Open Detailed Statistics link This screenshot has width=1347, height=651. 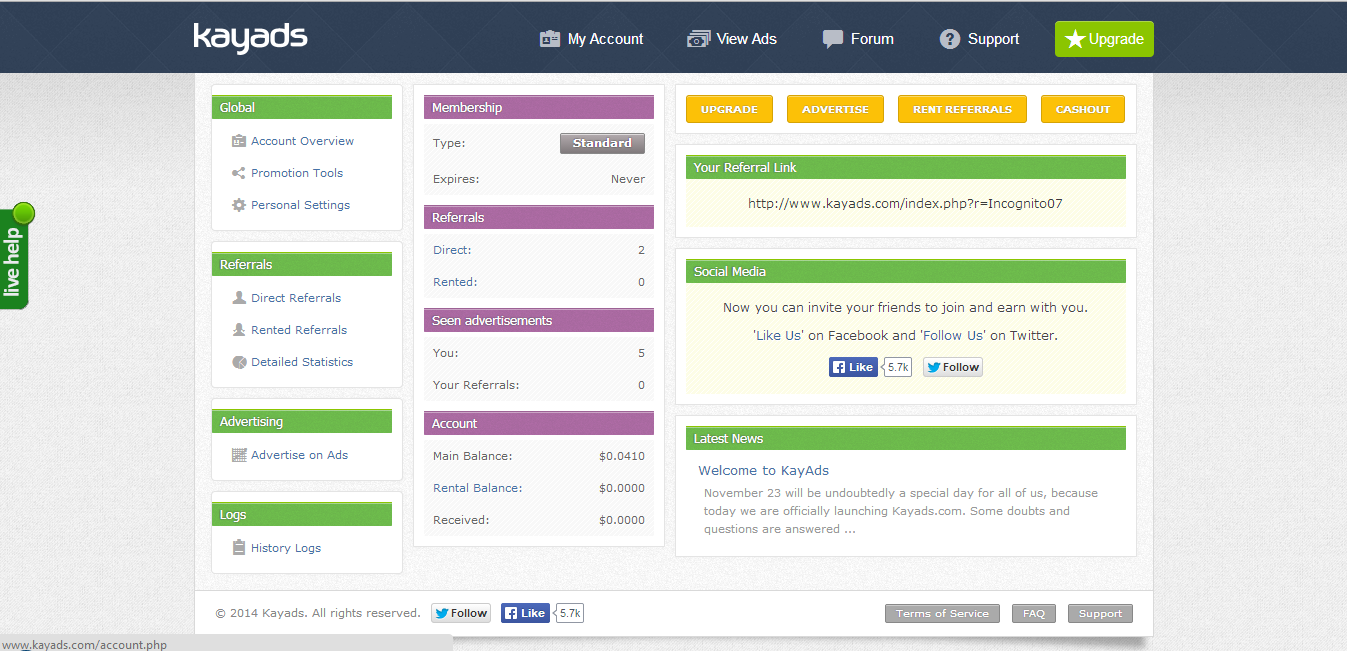pyautogui.click(x=302, y=362)
